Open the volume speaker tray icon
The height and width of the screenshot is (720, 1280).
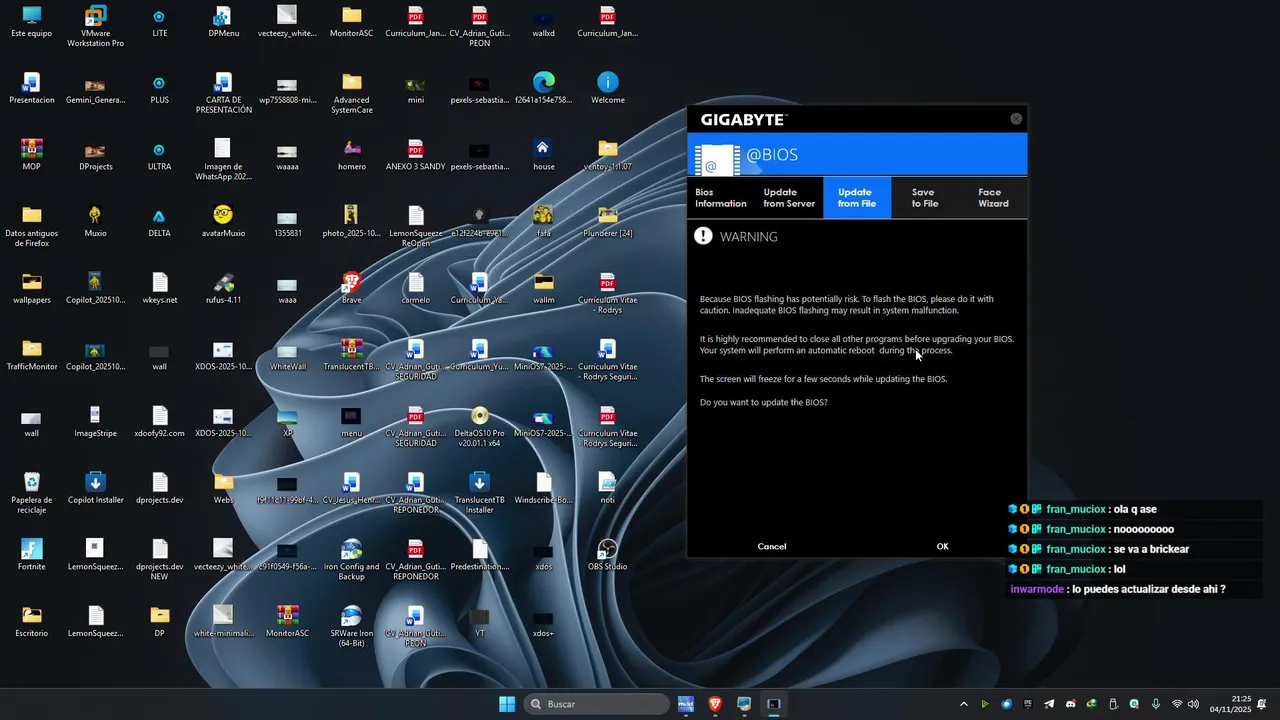point(1193,704)
